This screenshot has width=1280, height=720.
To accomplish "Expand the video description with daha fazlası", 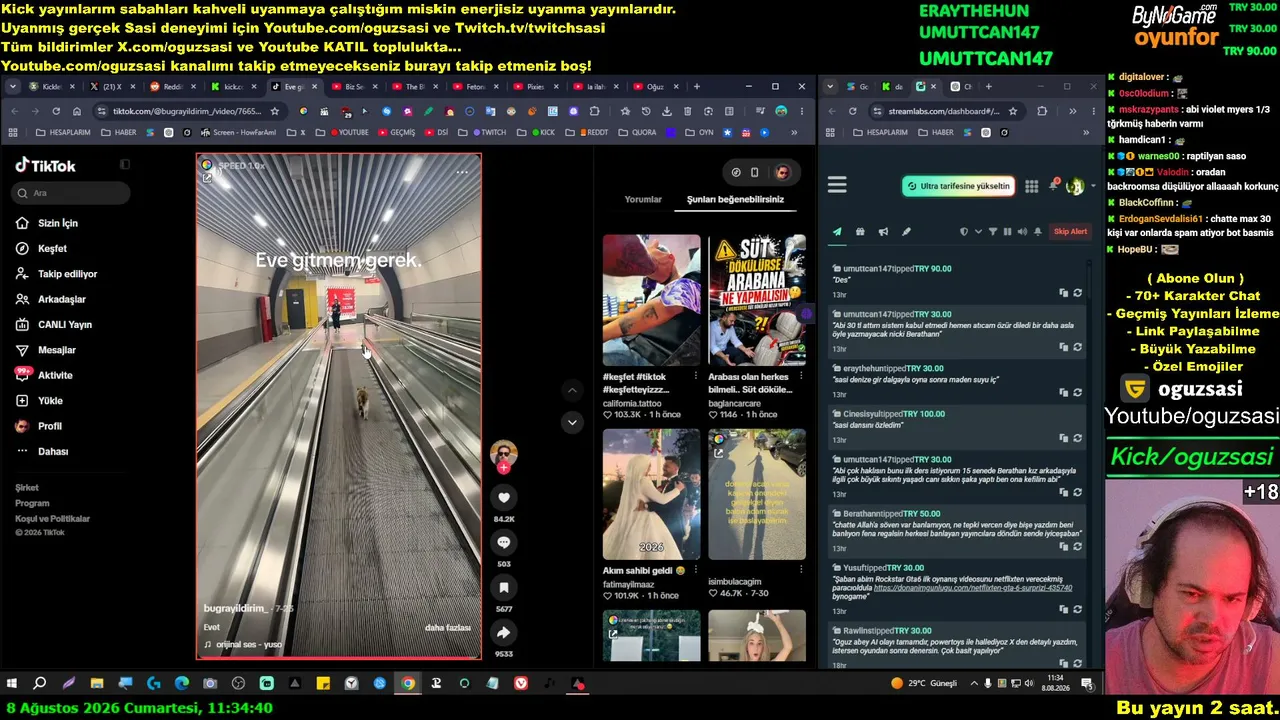I will pos(447,628).
